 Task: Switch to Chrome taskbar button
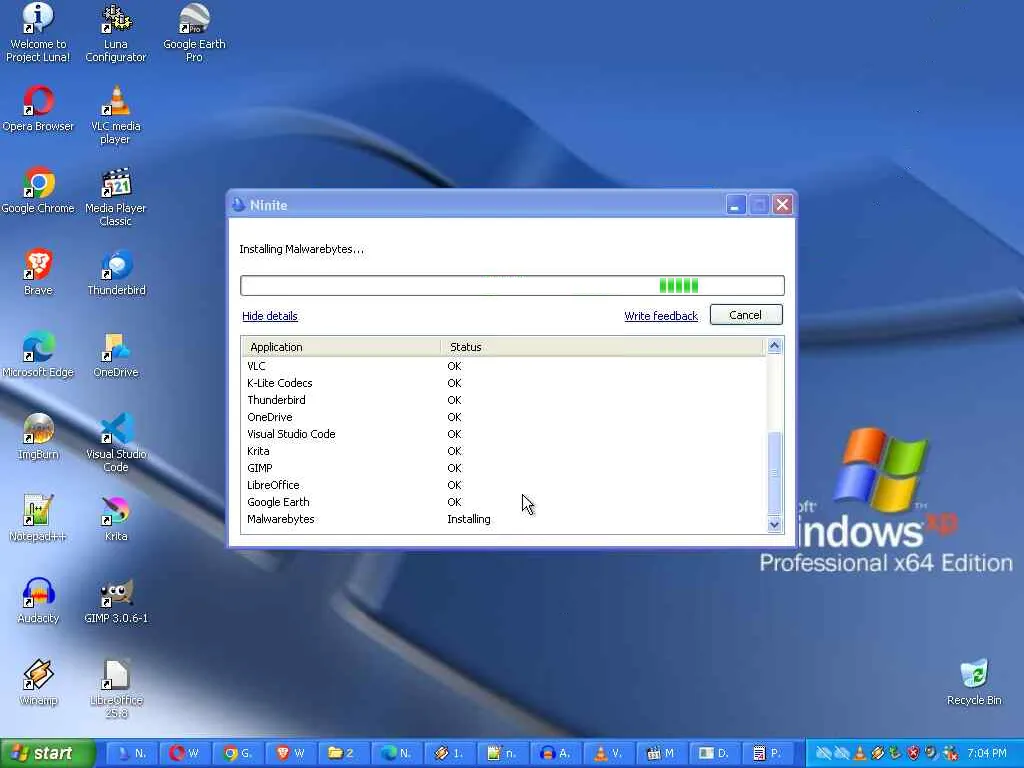237,754
